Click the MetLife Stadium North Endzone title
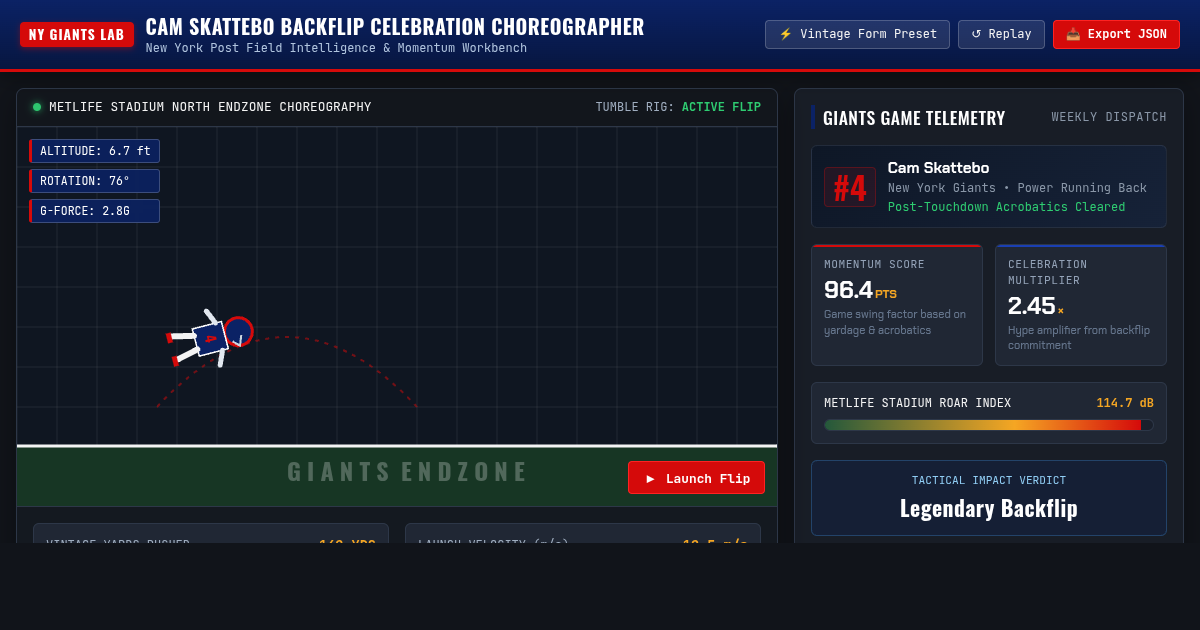This screenshot has height=630, width=1200. click(210, 107)
